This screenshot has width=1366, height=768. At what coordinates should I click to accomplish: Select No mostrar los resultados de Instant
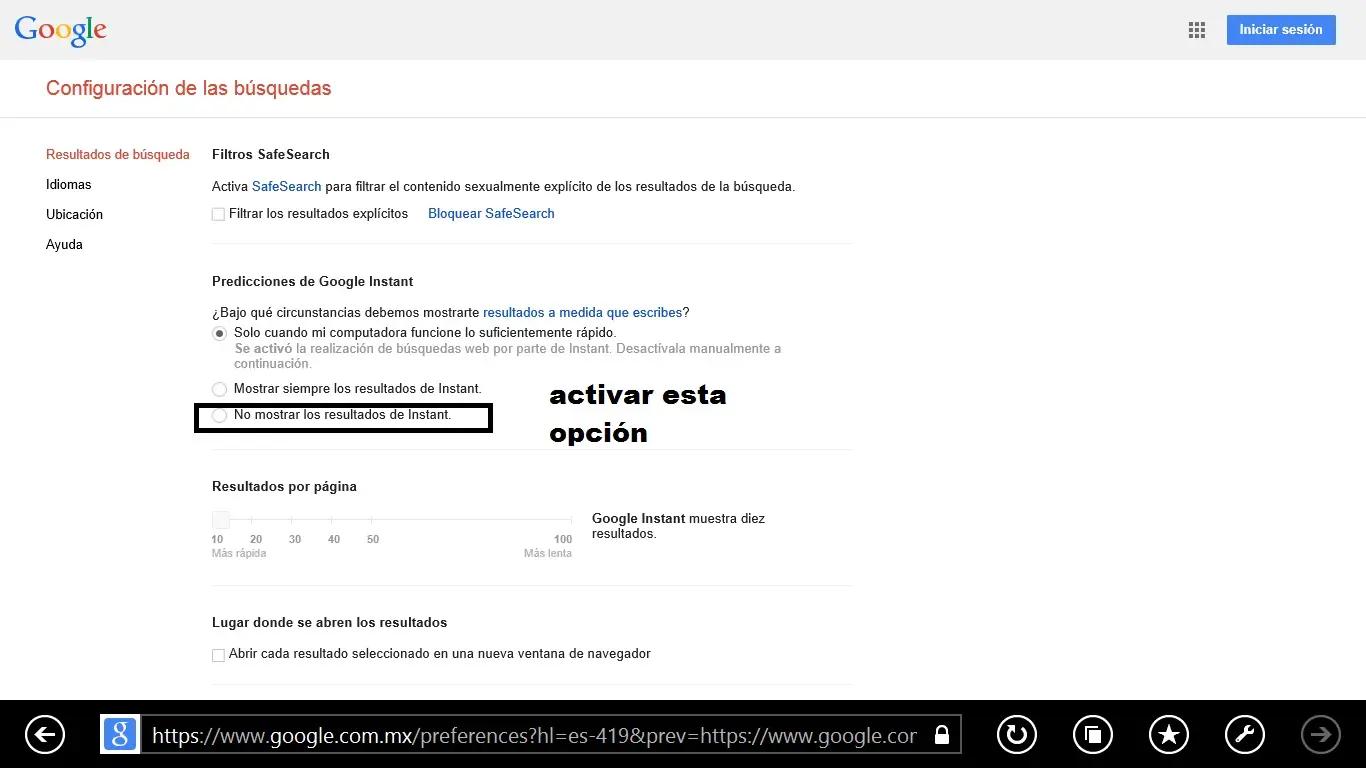click(219, 415)
